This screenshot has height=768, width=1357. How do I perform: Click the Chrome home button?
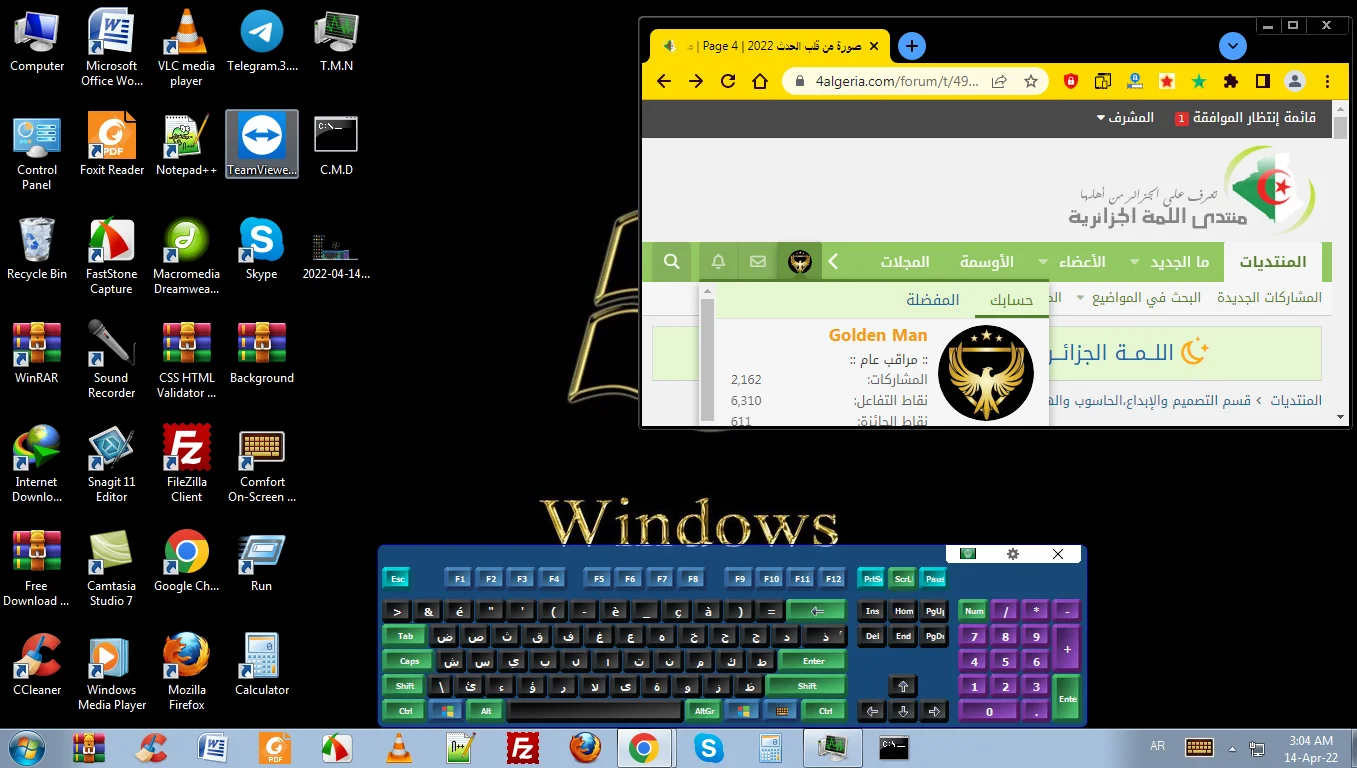pyautogui.click(x=760, y=82)
